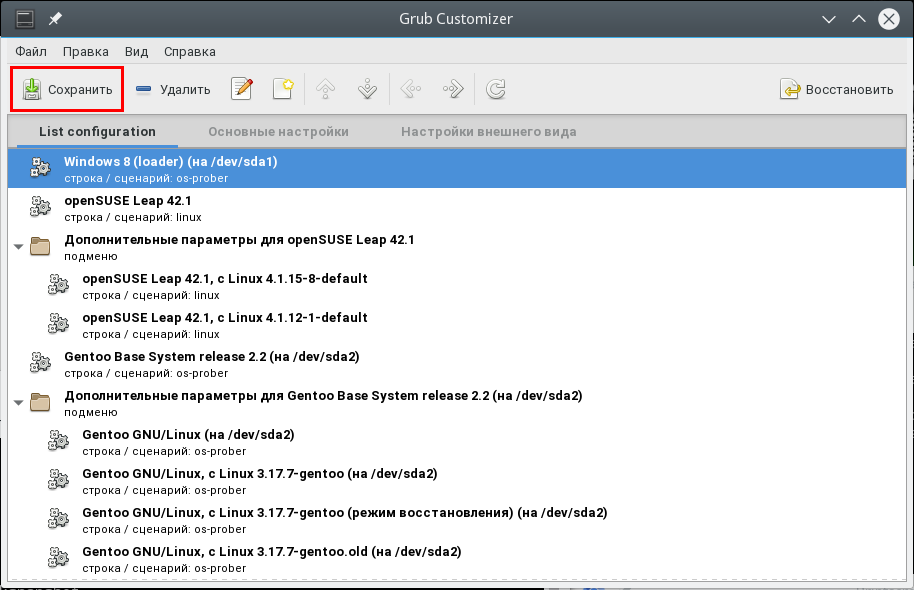Select the openSUSE Leap 42.1 entry
914x590 pixels.
coord(457,208)
